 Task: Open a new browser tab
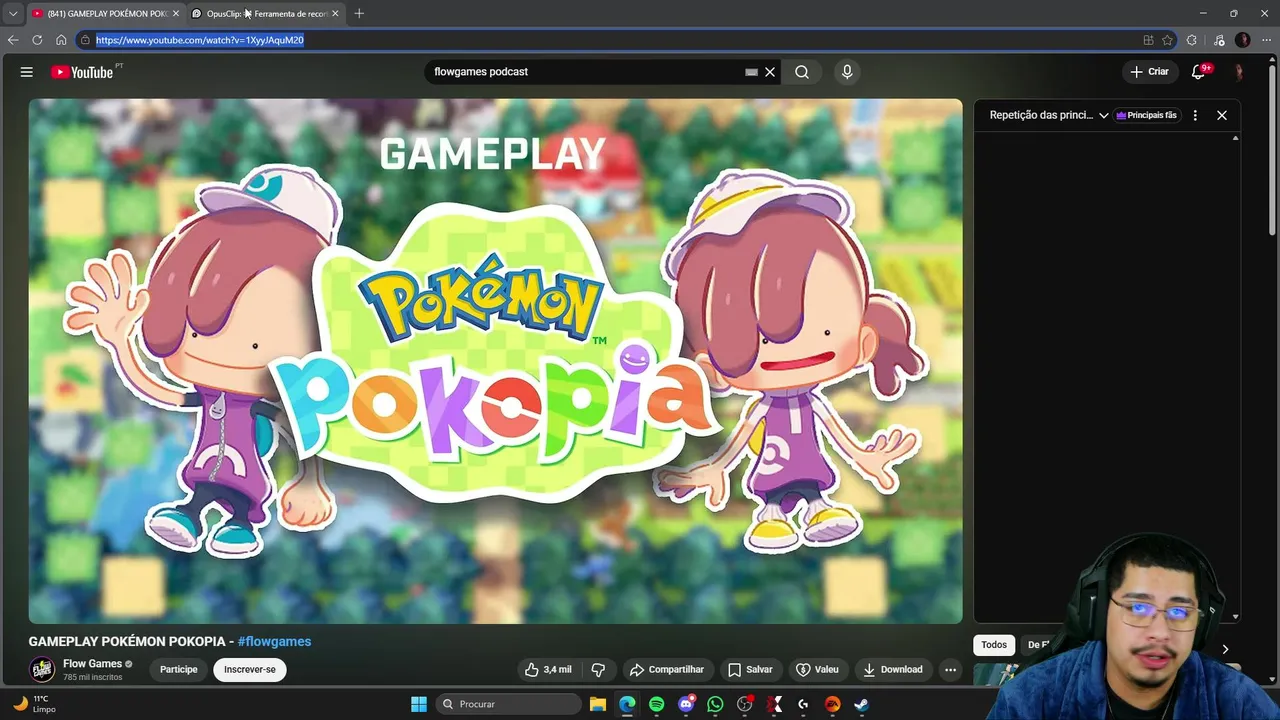point(359,13)
